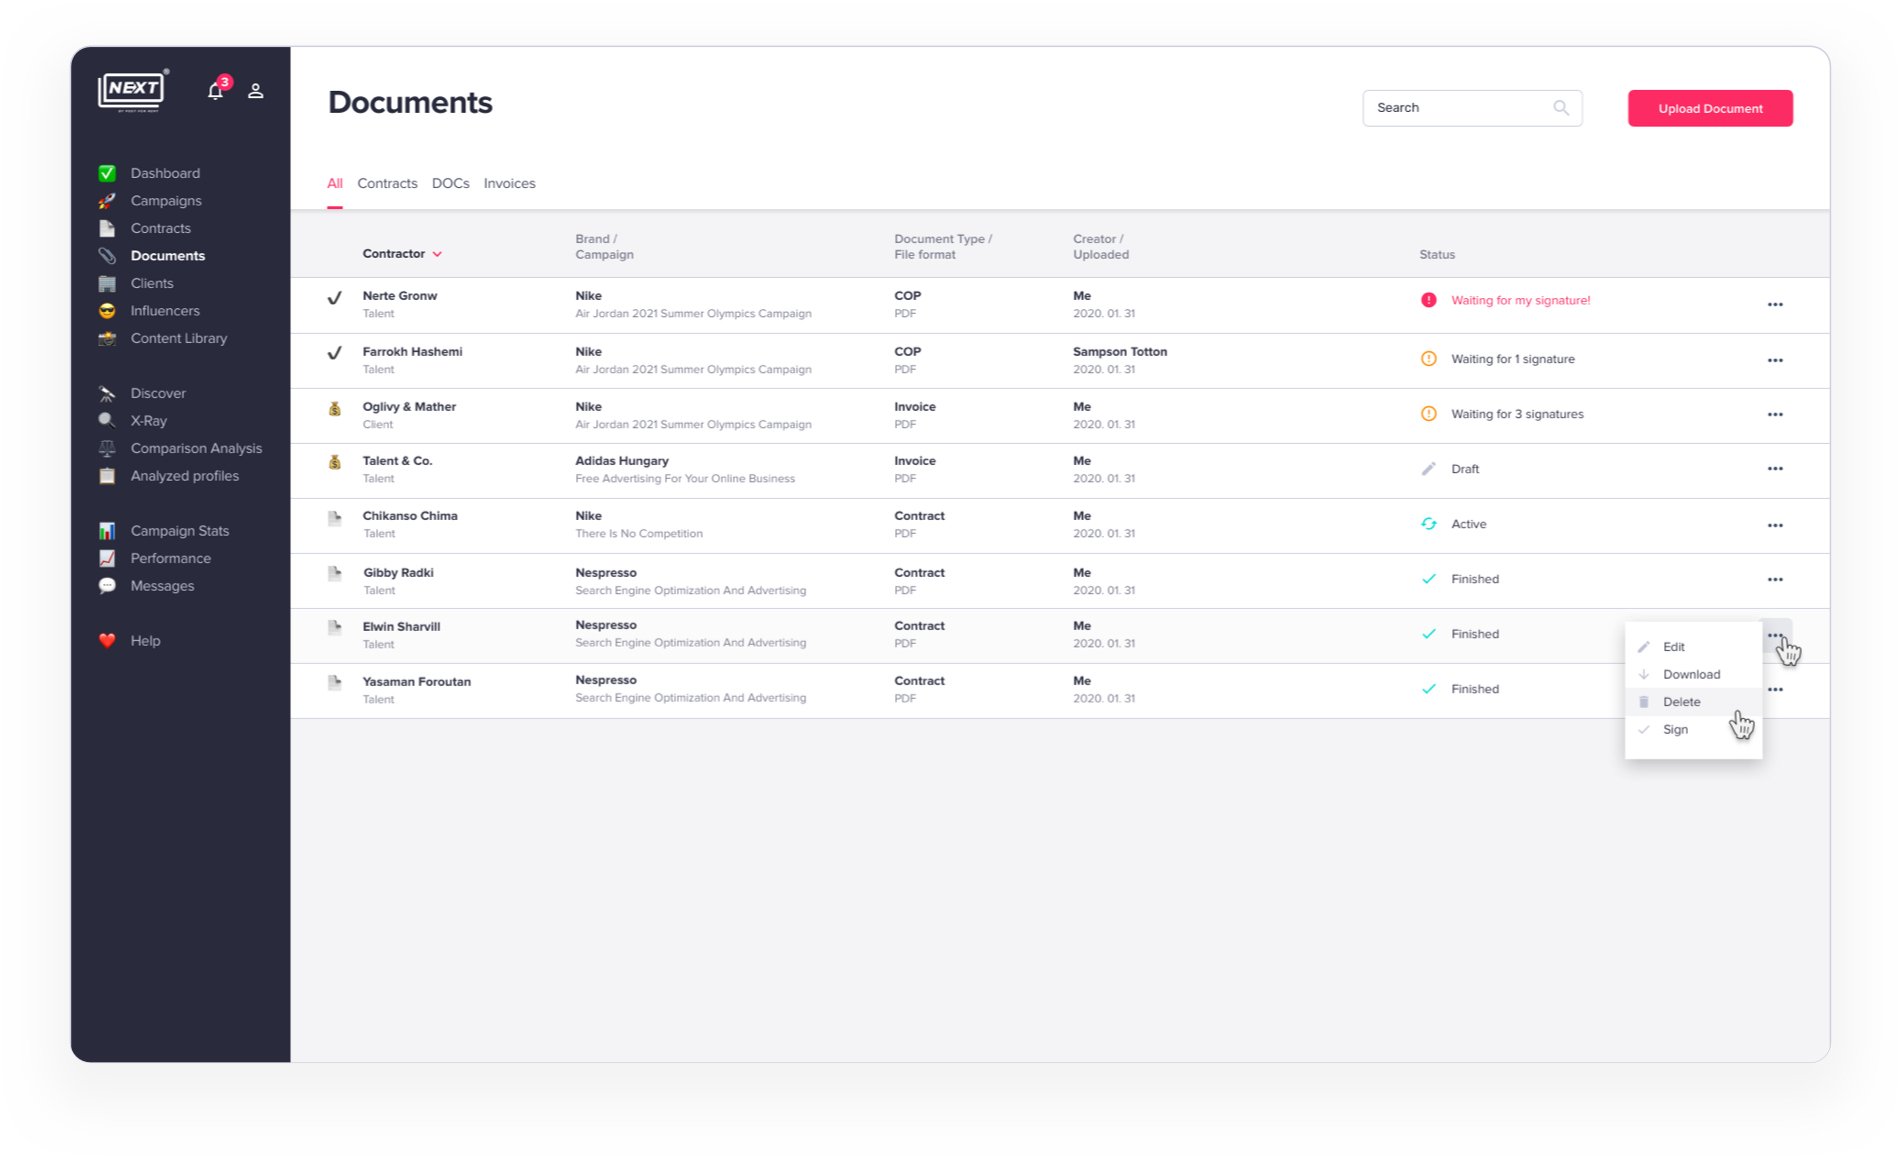Open the user profile icon

click(256, 91)
